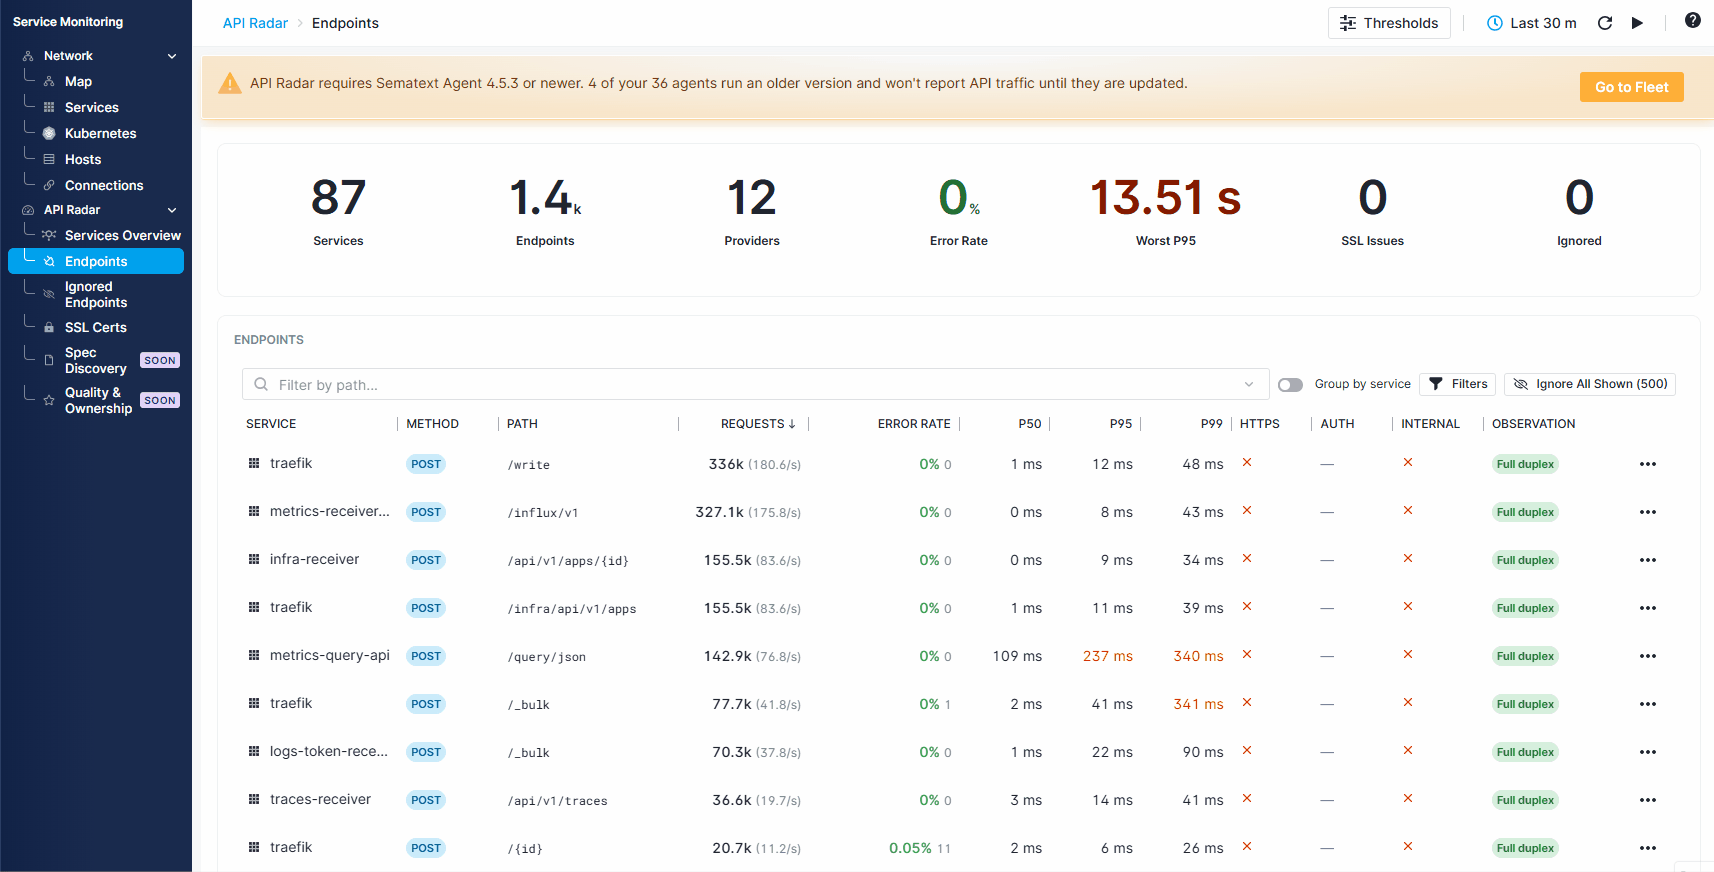Toggle Group by service switch
The width and height of the screenshot is (1714, 872).
pyautogui.click(x=1290, y=385)
